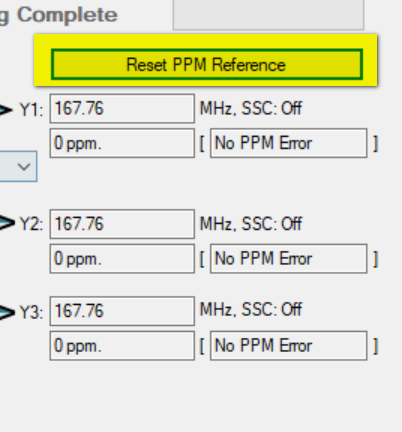Screen dimensions: 402x432
Task: Click the Reset PPM Reference button
Action: click(207, 64)
